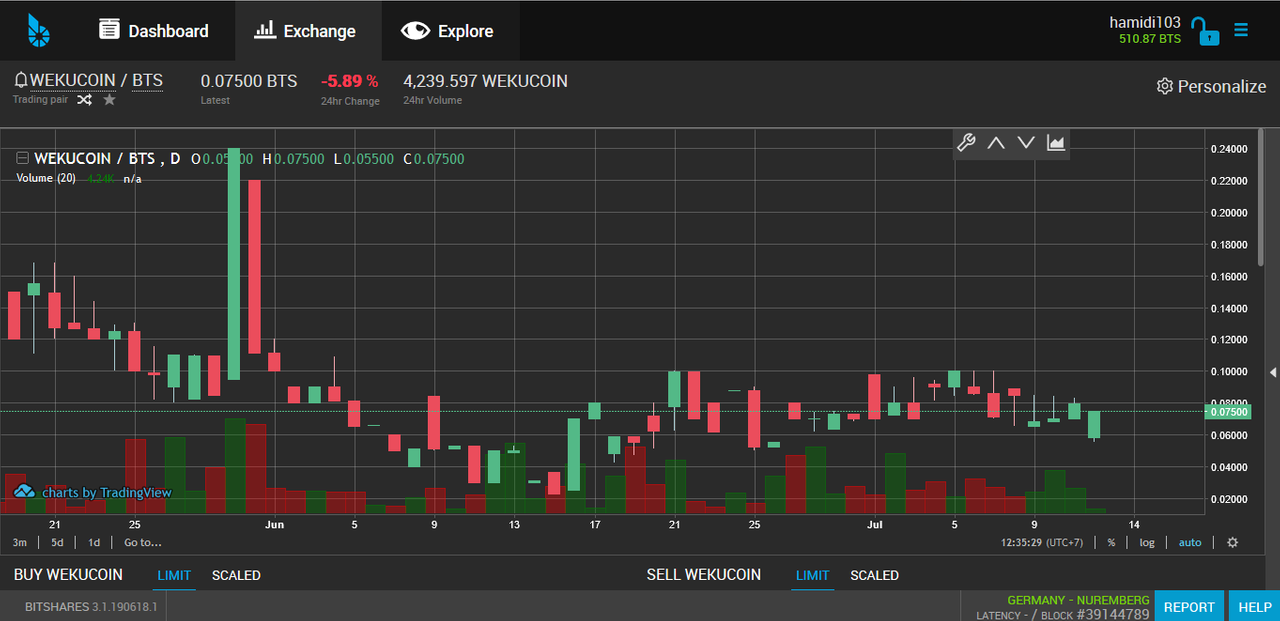Select LIMIT tab under BUY WEKUCOIN
The width and height of the screenshot is (1280, 621).
(x=174, y=575)
